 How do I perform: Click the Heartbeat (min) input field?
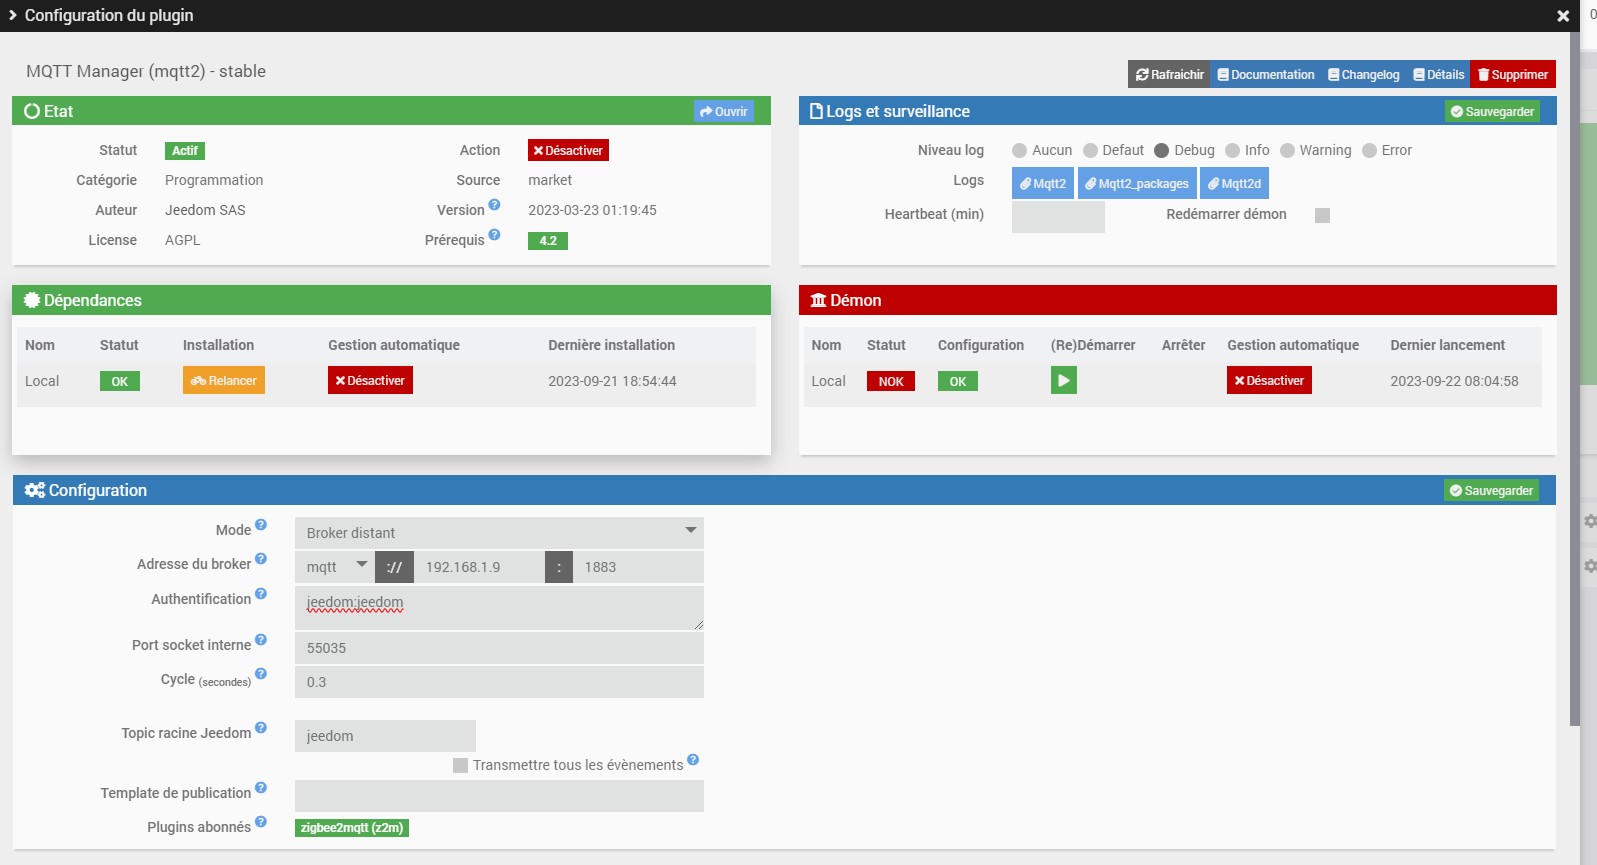click(x=1058, y=216)
